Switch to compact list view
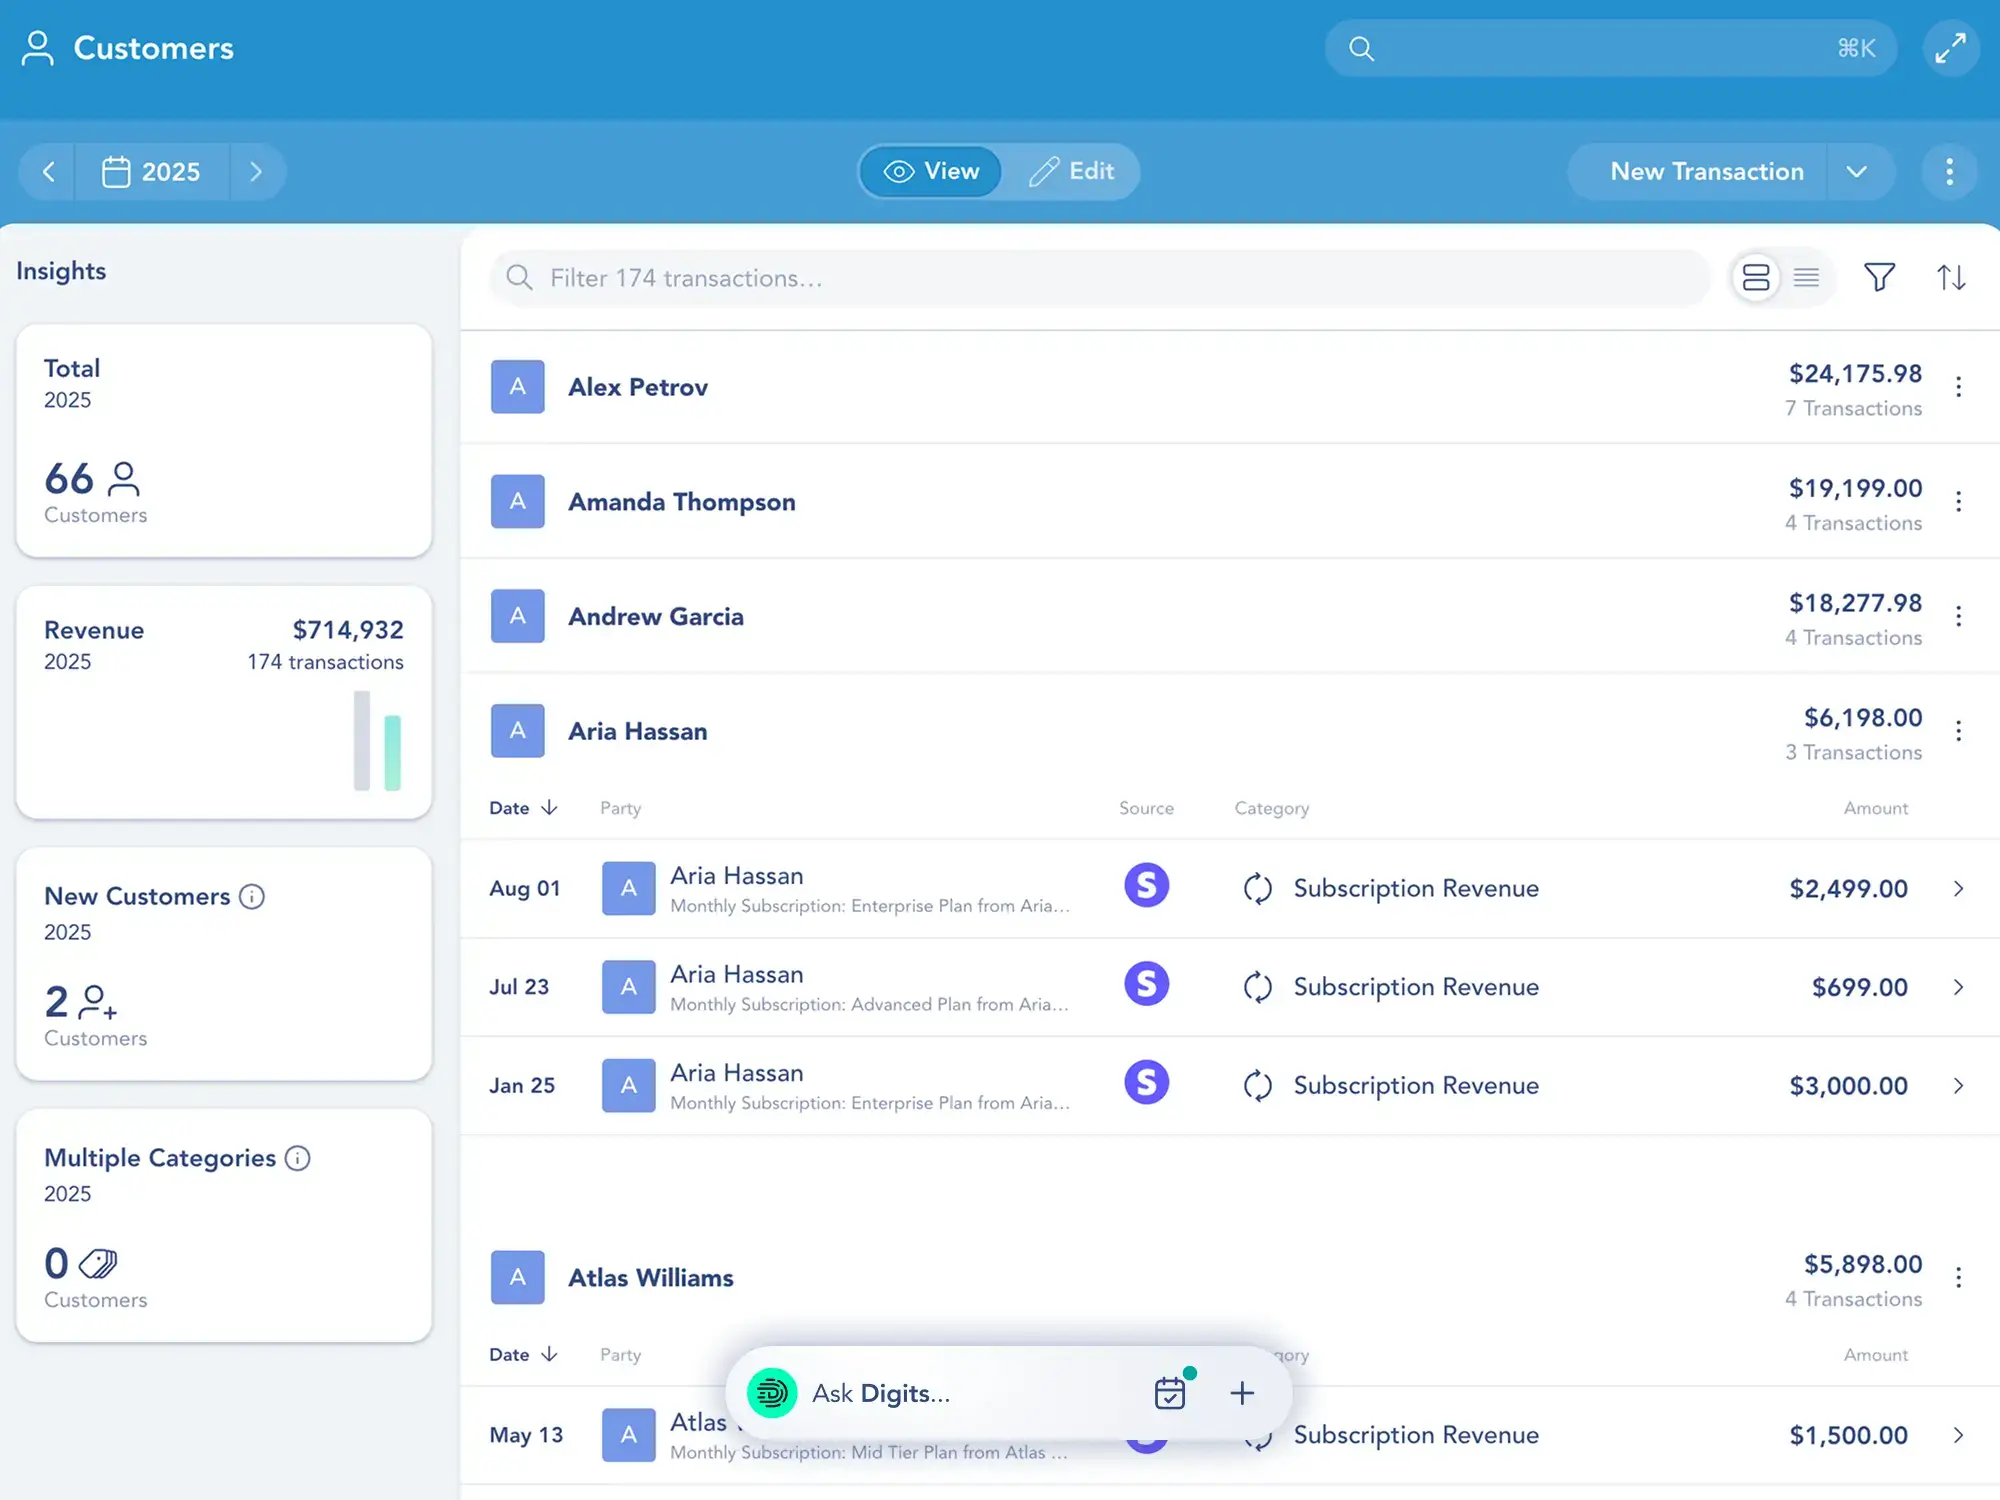The image size is (2000, 1500). pyautogui.click(x=1806, y=277)
